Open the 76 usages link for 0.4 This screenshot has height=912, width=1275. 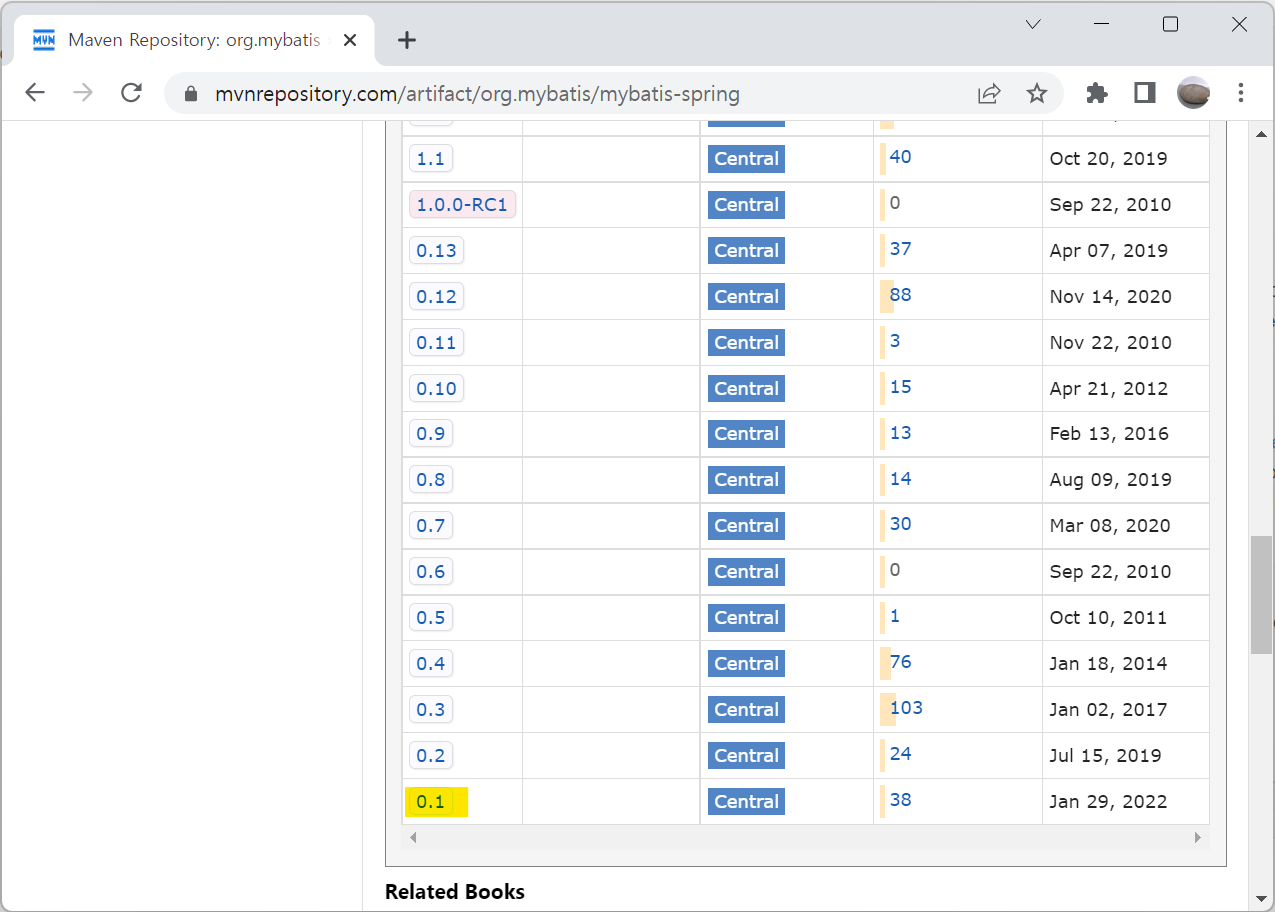tap(900, 662)
